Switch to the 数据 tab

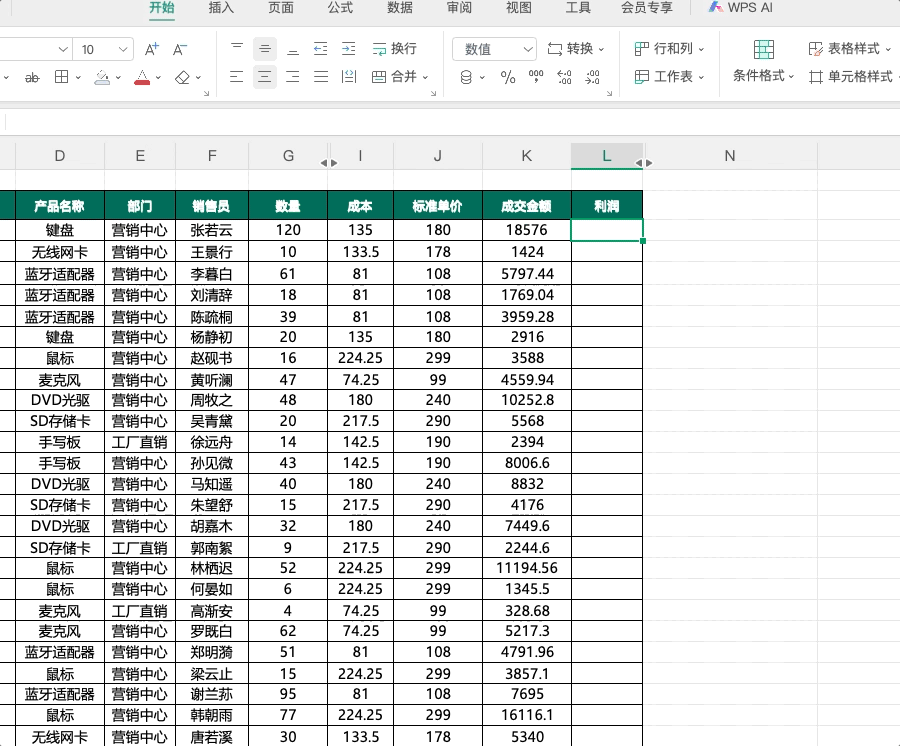pyautogui.click(x=400, y=7)
